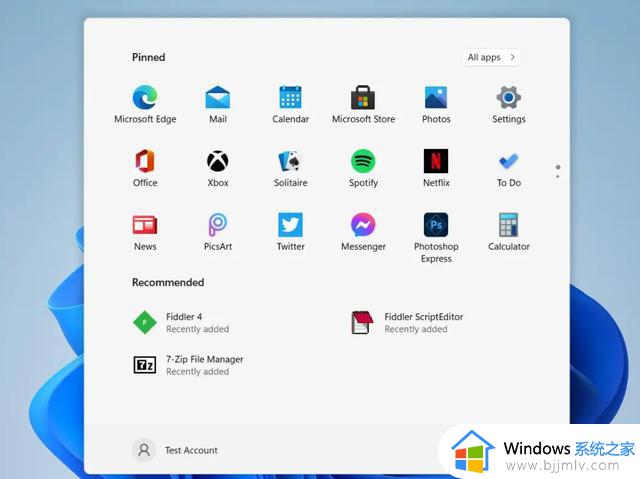640x479 pixels.
Task: Open Settings gear icon
Action: [x=509, y=104]
